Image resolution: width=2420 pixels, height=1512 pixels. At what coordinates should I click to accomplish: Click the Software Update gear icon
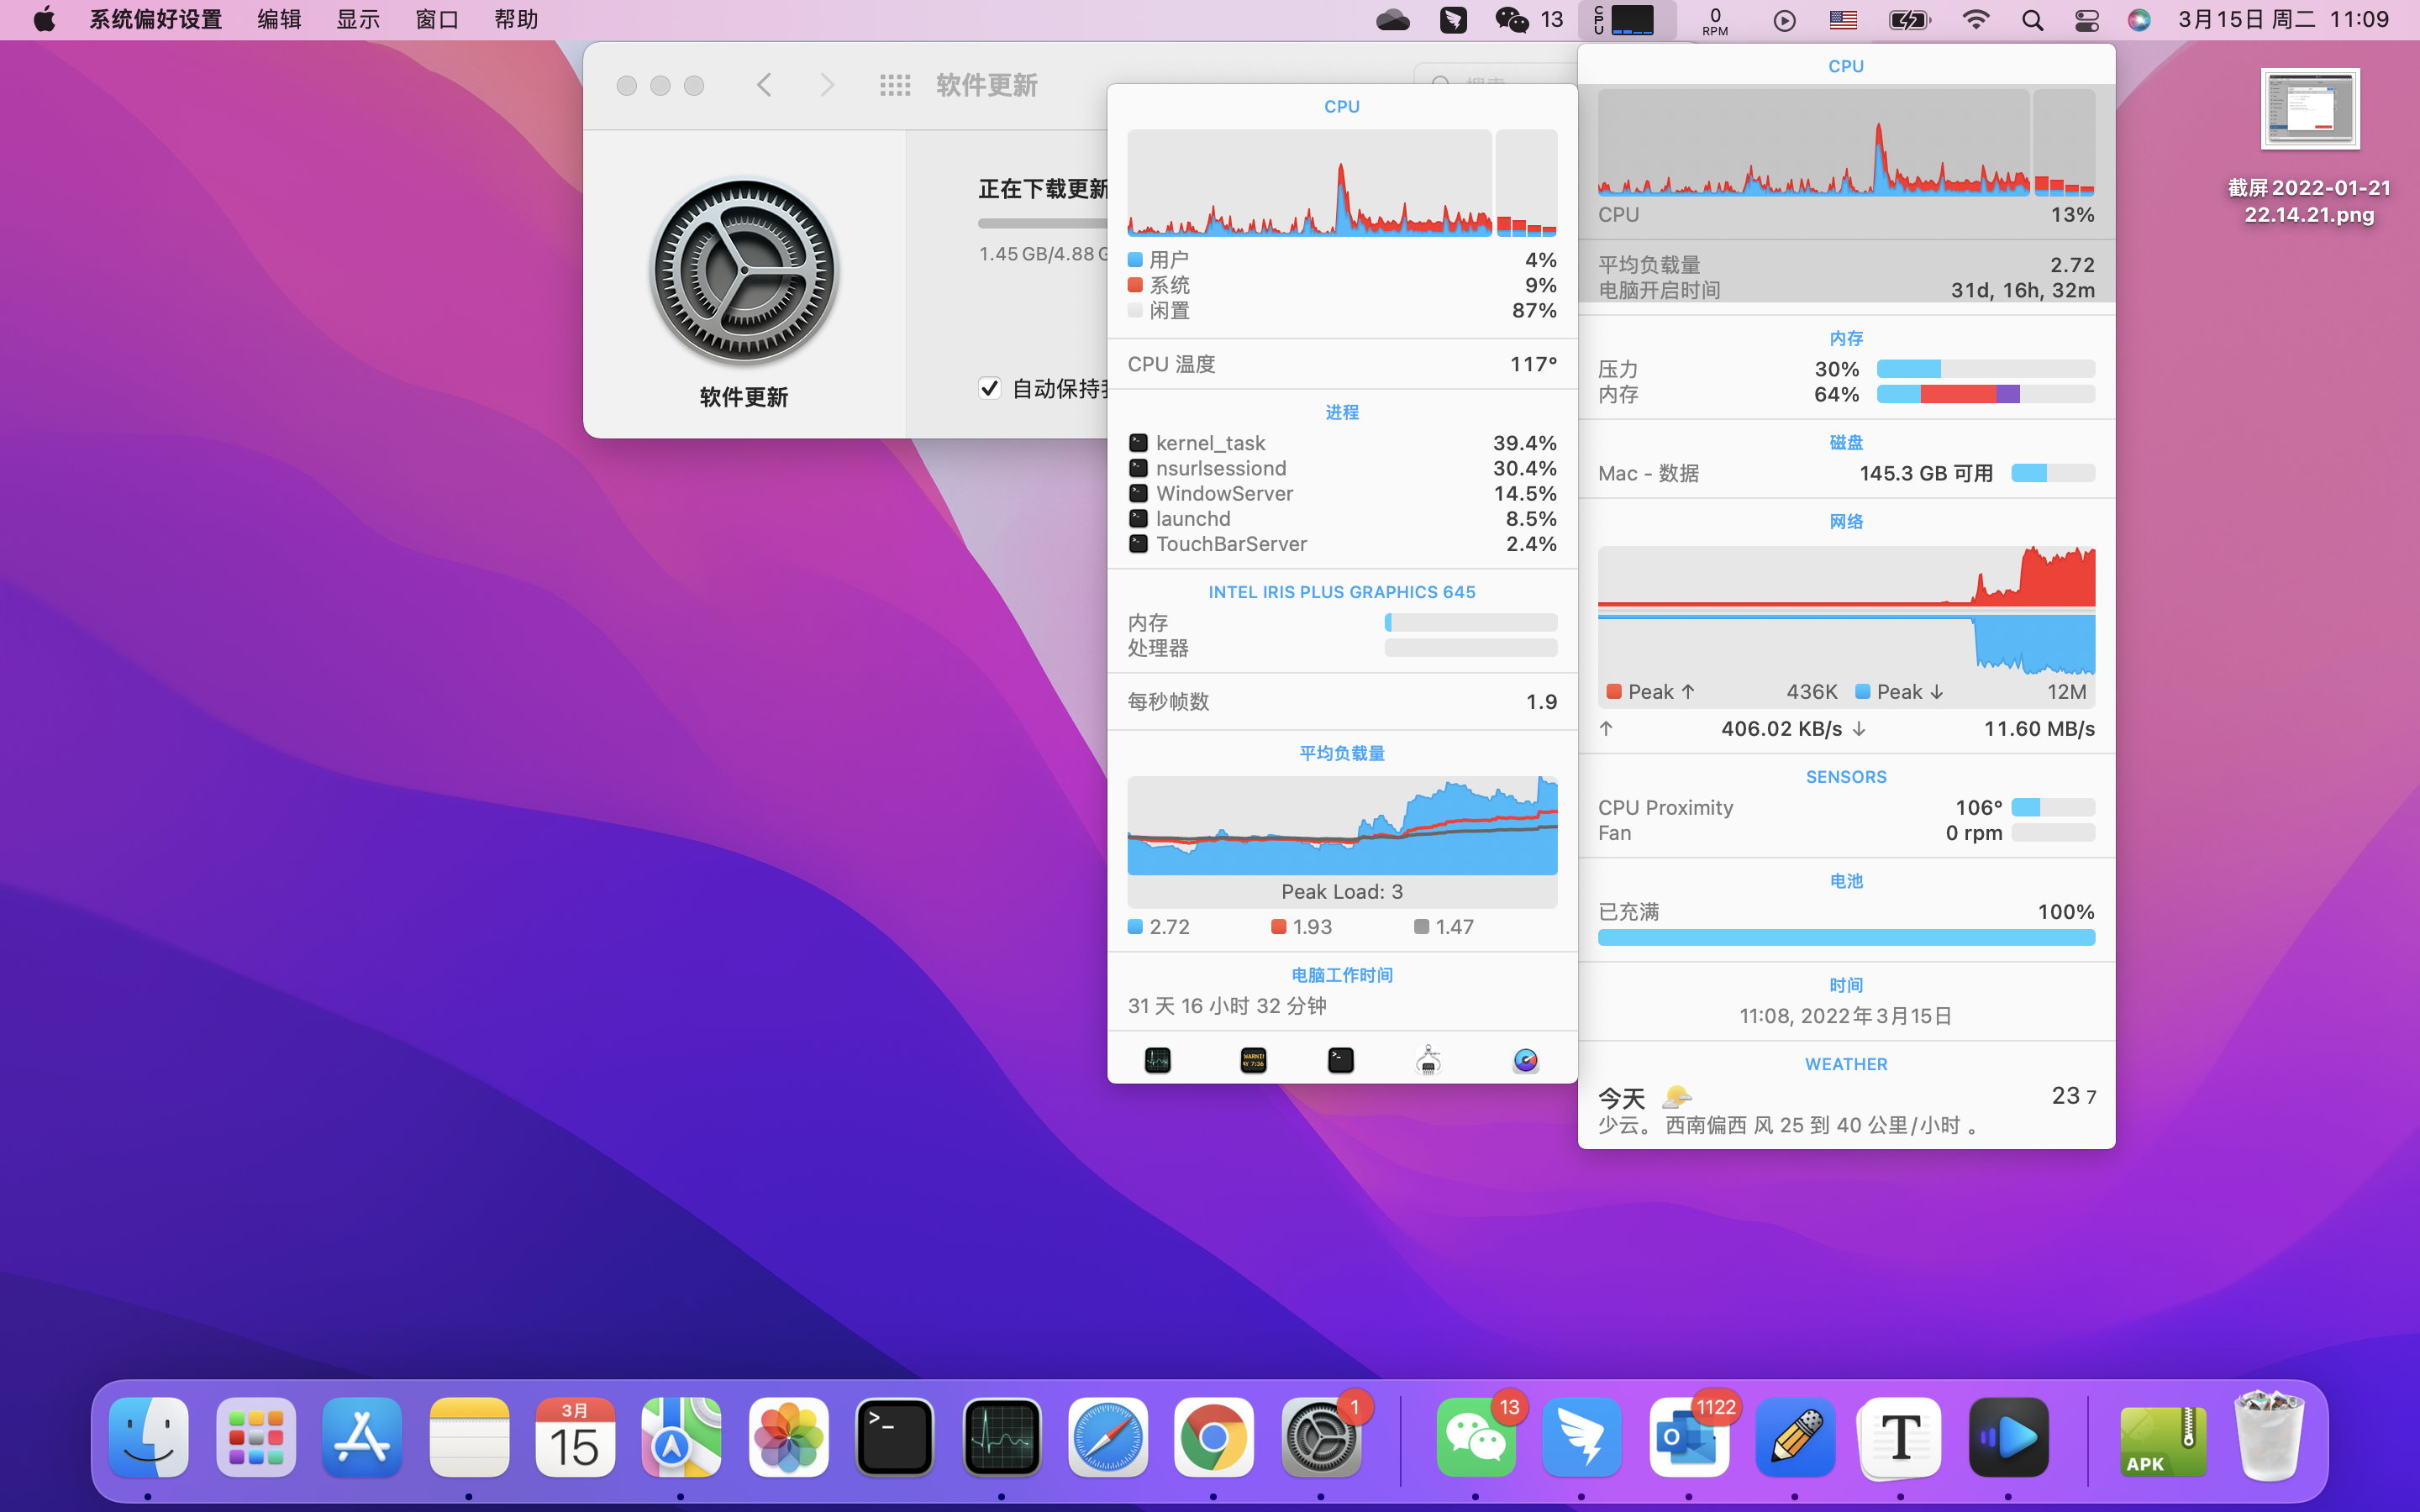coord(744,271)
